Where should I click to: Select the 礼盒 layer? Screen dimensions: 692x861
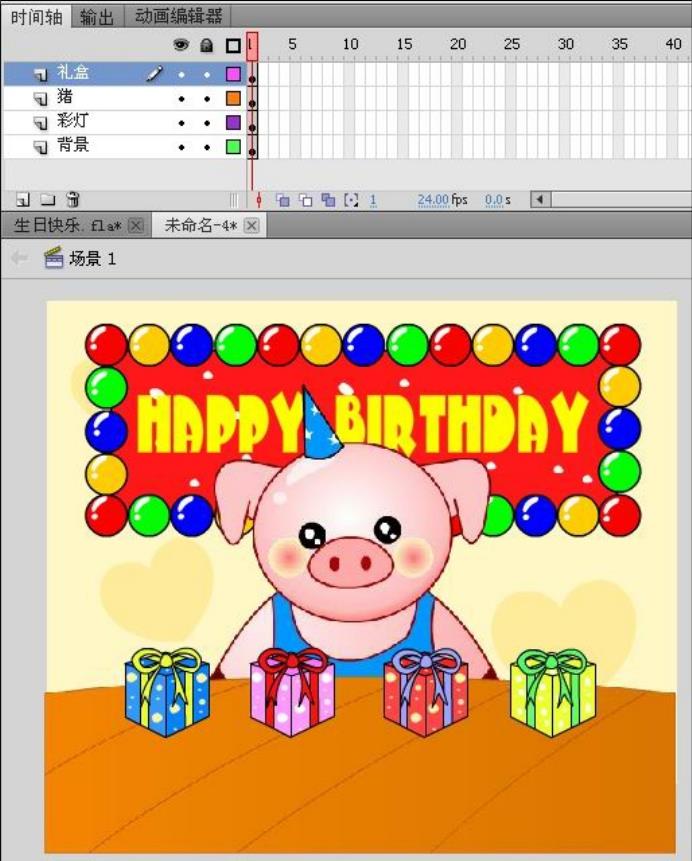click(125, 74)
